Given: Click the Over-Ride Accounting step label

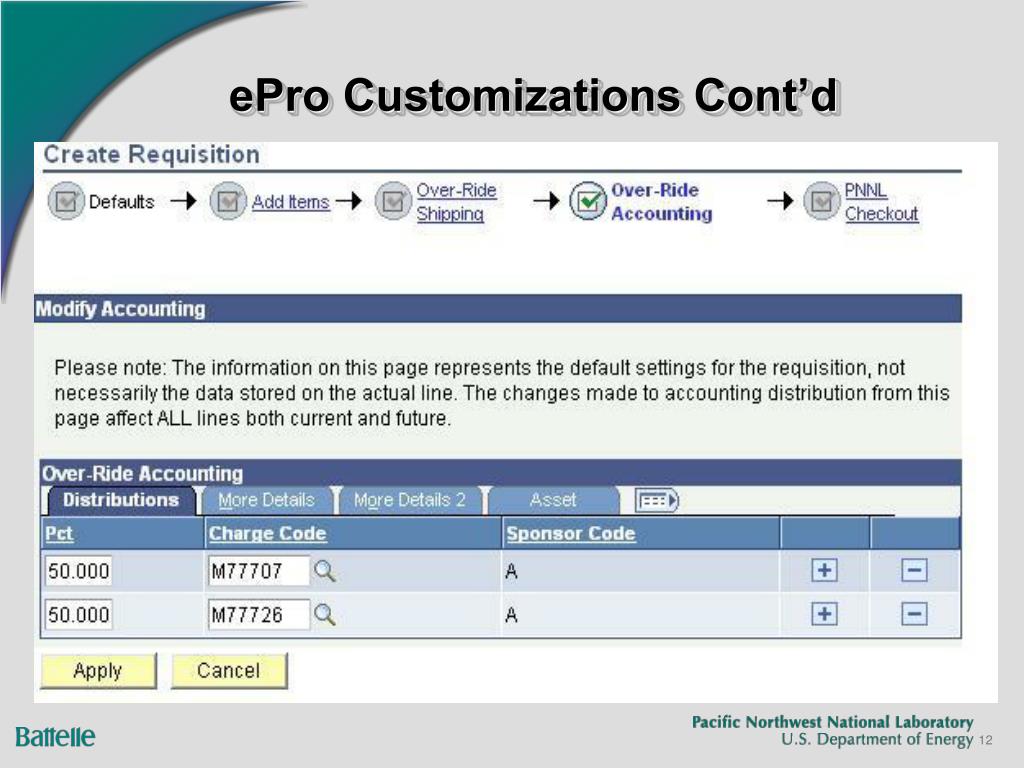Looking at the screenshot, I should 661,202.
